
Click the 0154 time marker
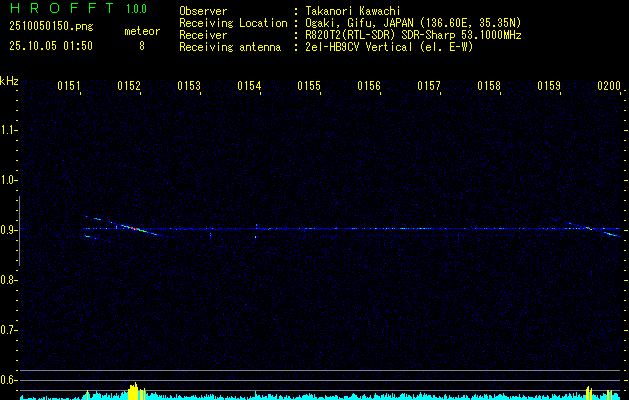pos(249,87)
